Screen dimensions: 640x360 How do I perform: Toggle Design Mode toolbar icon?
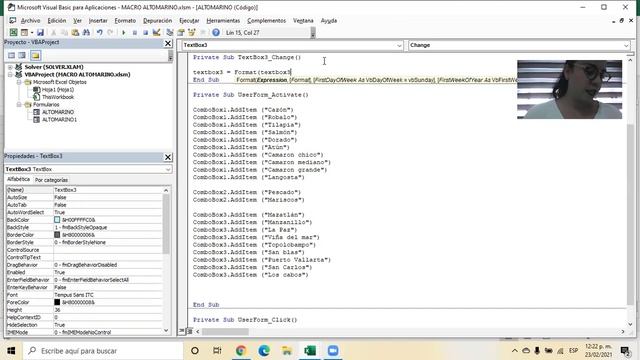(x=156, y=32)
